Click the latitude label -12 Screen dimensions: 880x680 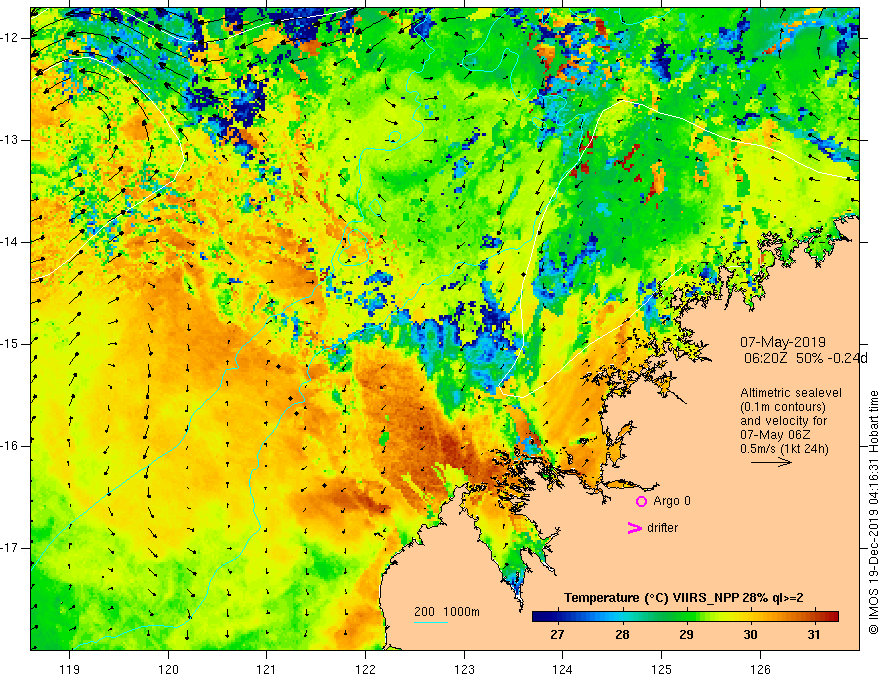click(x=10, y=38)
